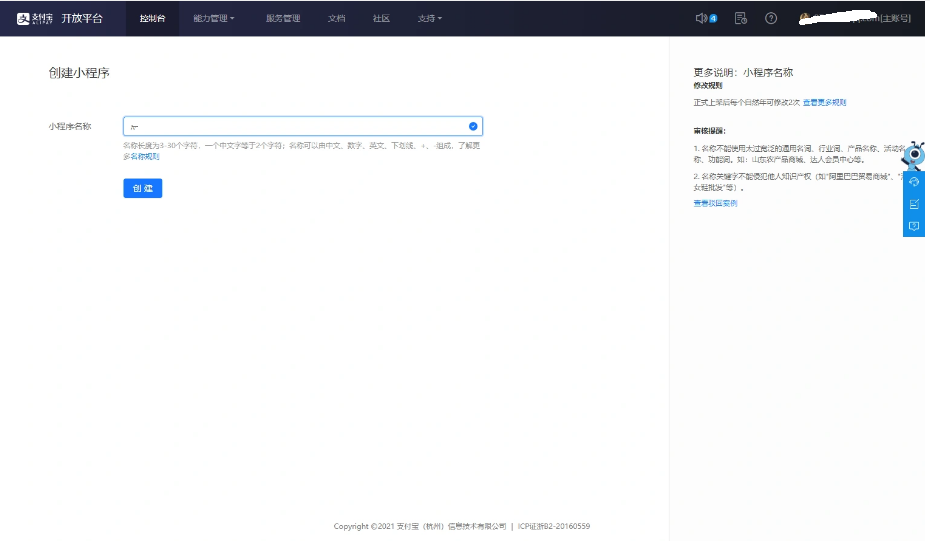Open the notification speaker icon

(702, 18)
